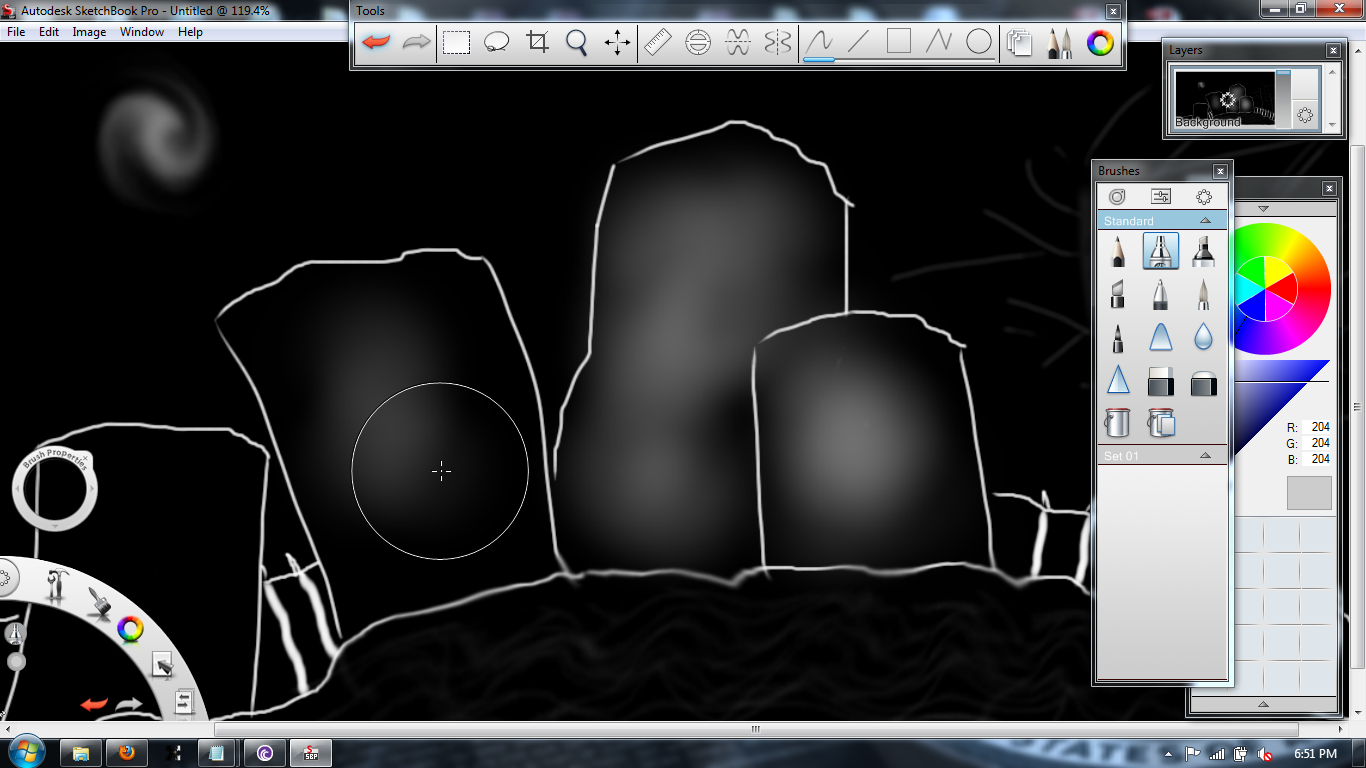This screenshot has width=1366, height=768.
Task: Open the lagoon Brushes paintbrush icon
Action: coord(98,601)
